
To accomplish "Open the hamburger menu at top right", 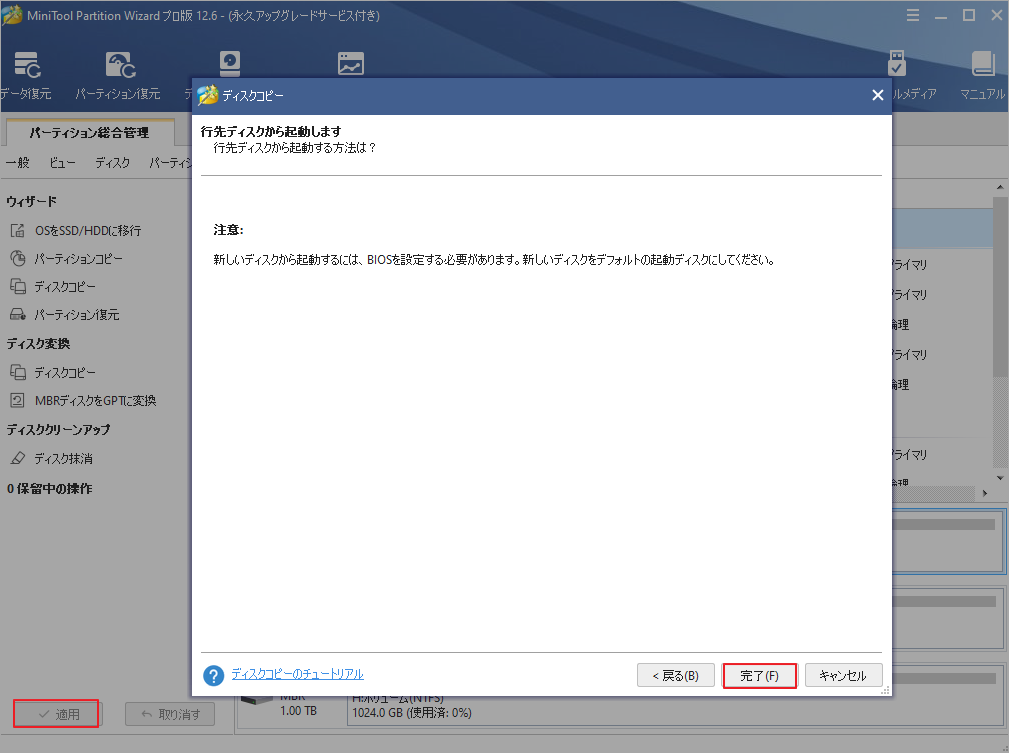I will click(913, 15).
